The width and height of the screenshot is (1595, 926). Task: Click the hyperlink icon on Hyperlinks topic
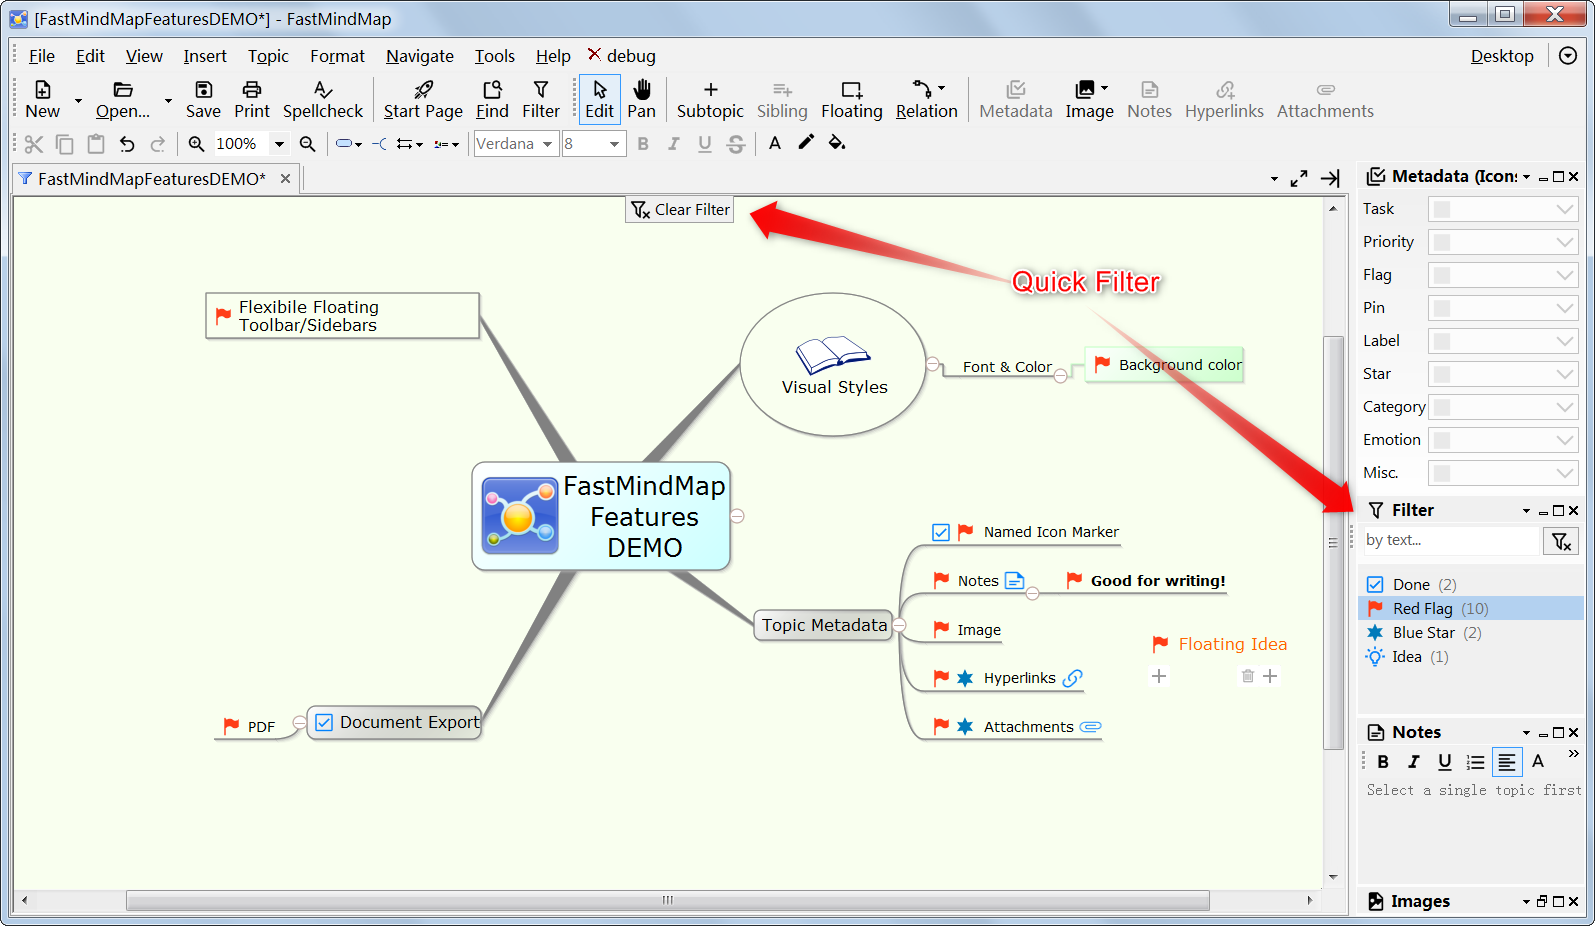tap(1072, 678)
